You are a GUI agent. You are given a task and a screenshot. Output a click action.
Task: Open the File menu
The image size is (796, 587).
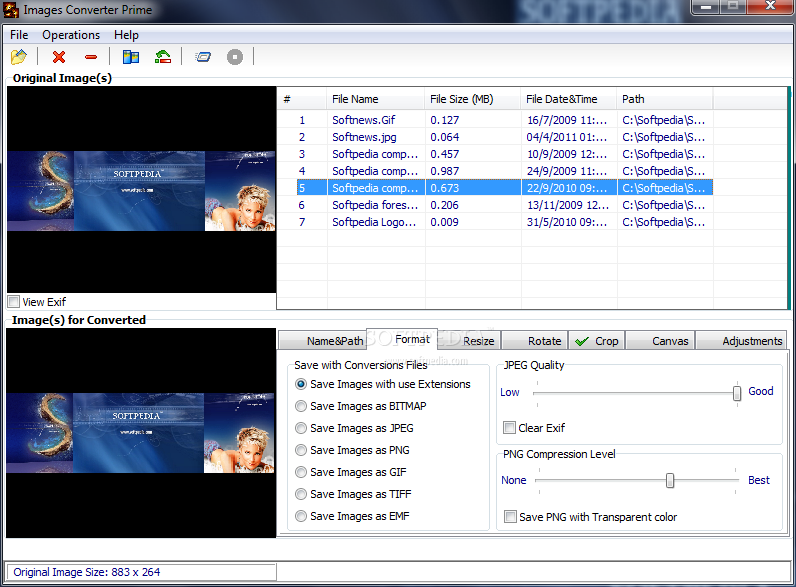click(x=19, y=35)
